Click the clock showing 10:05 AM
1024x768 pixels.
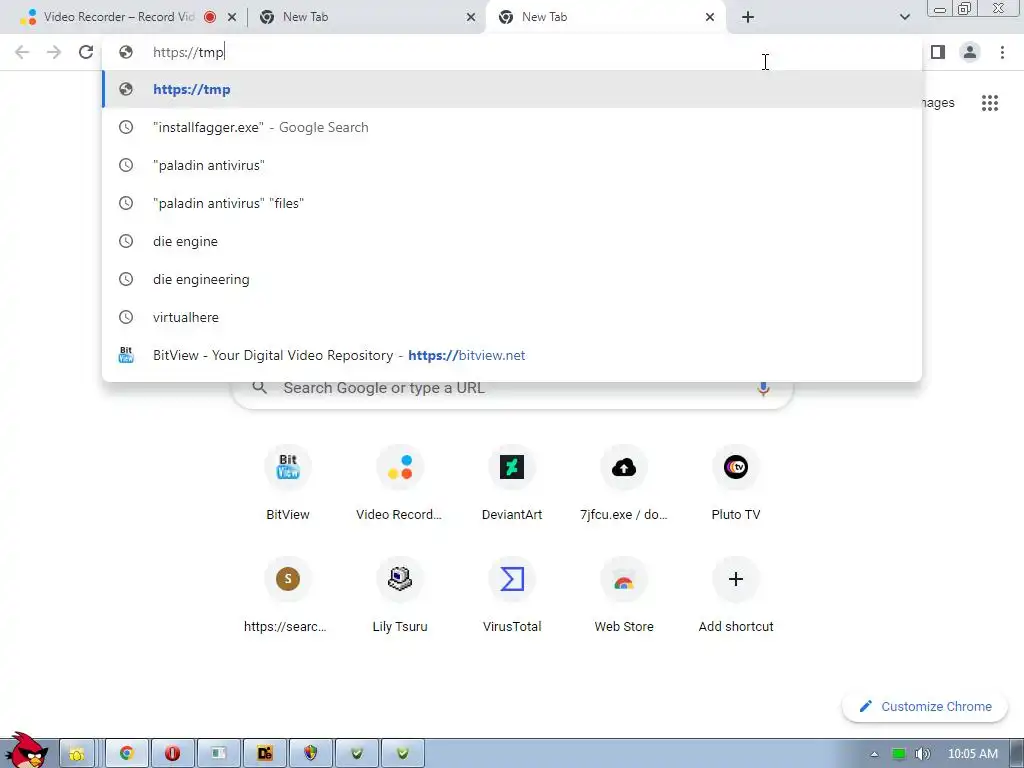click(972, 754)
